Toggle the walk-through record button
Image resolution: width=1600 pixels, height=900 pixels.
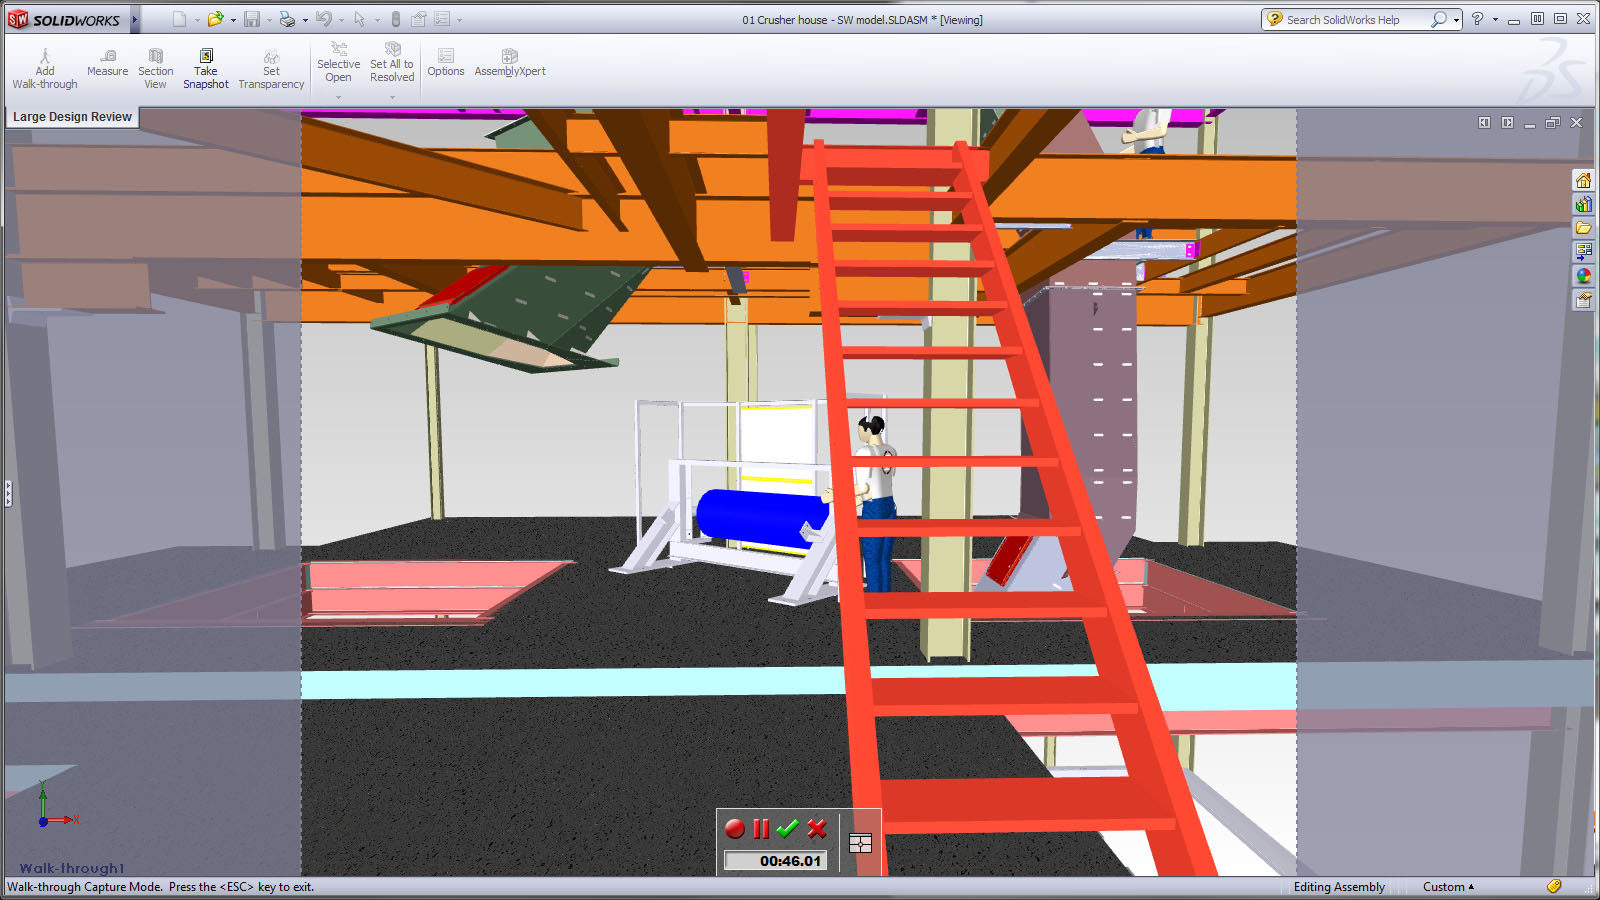(735, 828)
